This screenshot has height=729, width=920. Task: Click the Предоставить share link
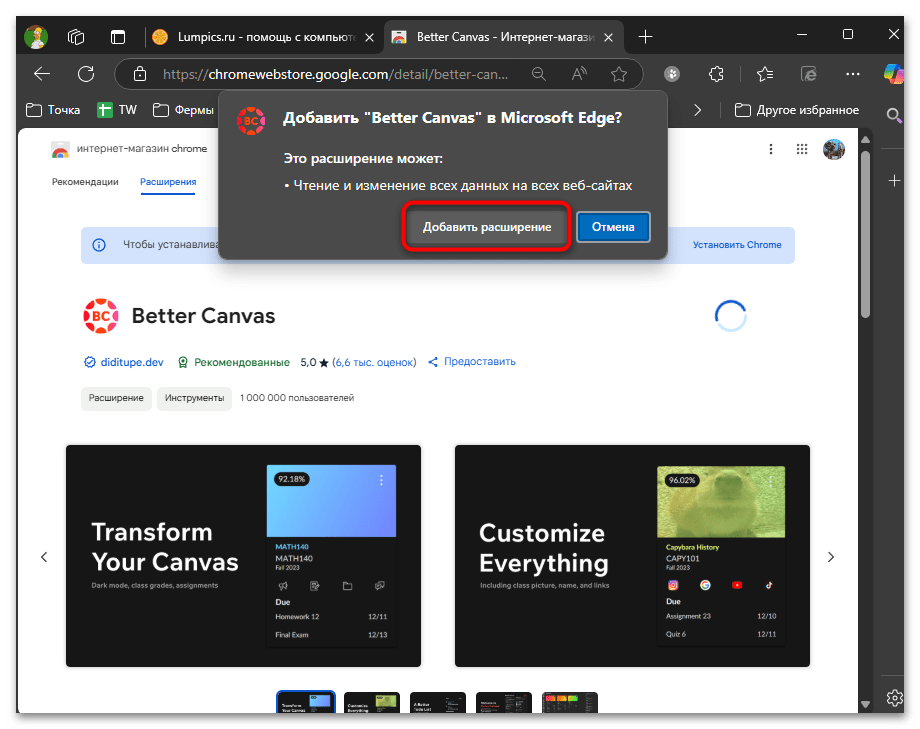click(472, 362)
